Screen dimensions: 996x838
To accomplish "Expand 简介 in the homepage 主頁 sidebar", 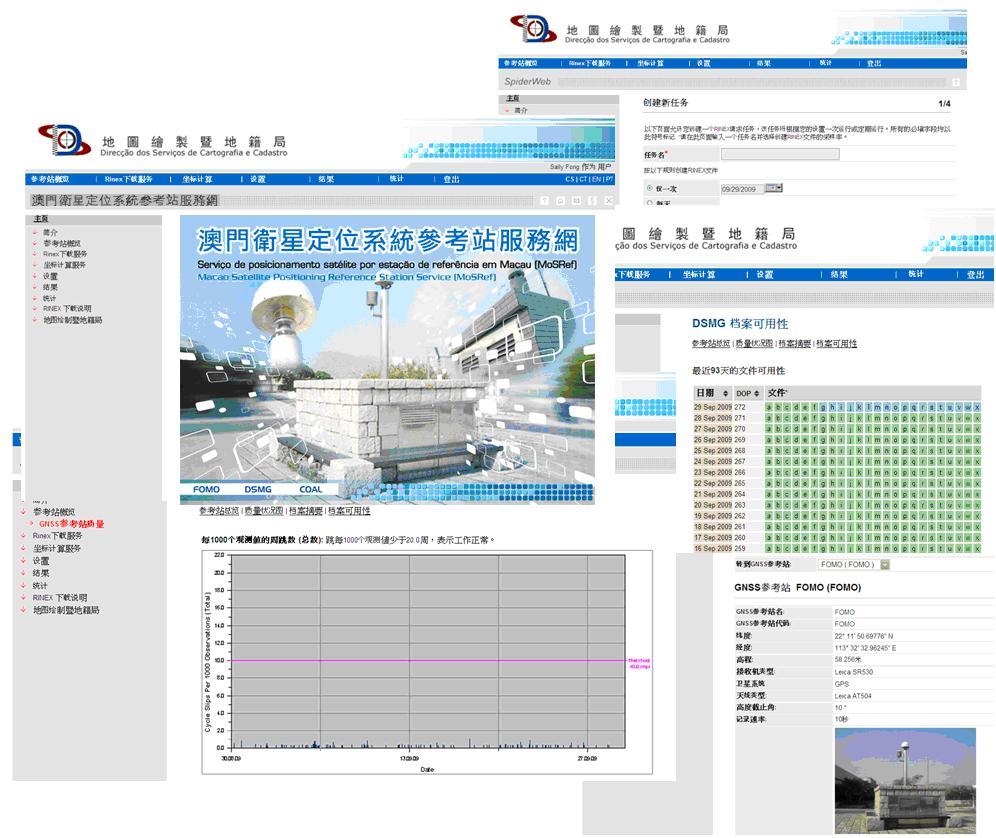I will [50, 232].
